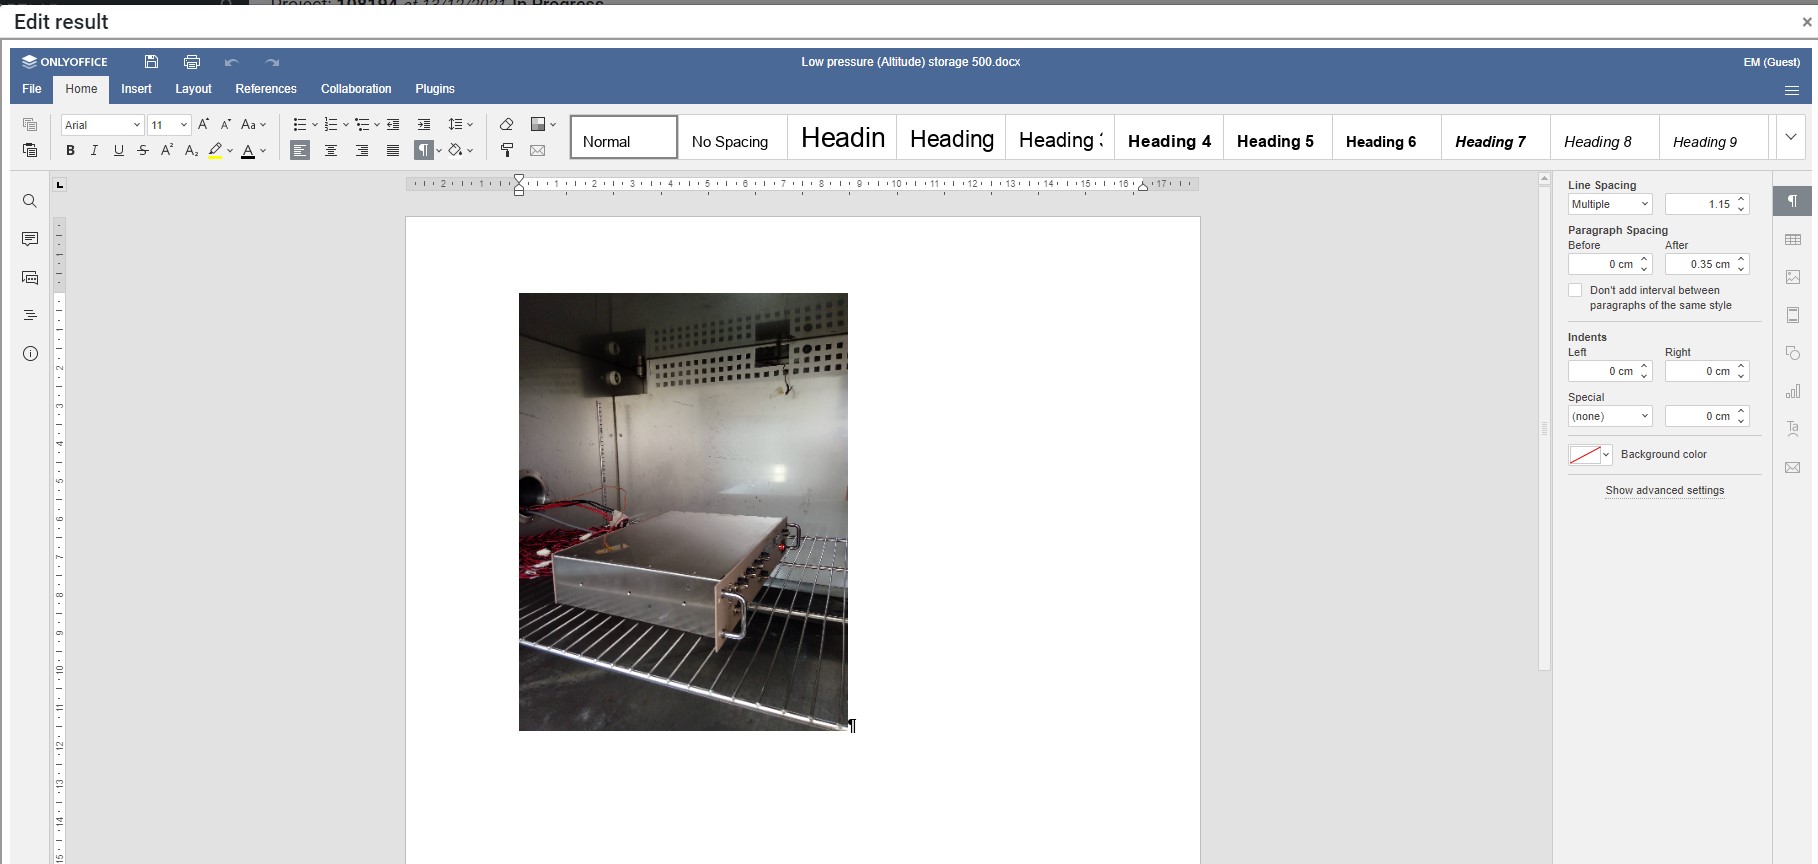Apply the Heading 9 style
1818x864 pixels.
pos(1713,137)
